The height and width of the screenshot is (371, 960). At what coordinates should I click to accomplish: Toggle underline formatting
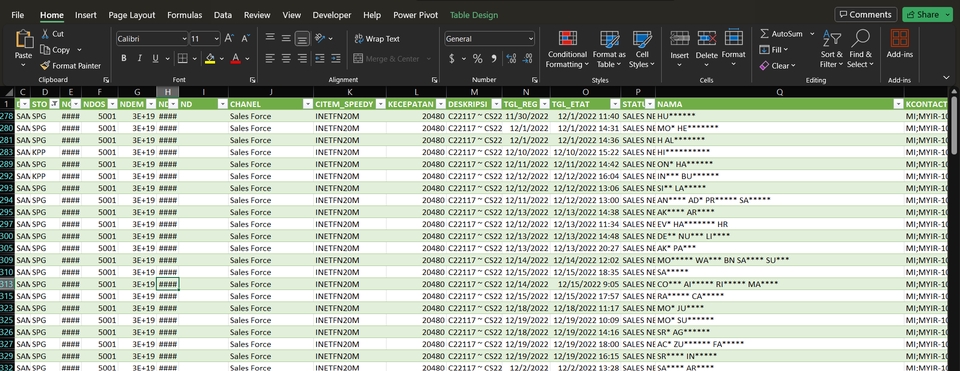155,59
